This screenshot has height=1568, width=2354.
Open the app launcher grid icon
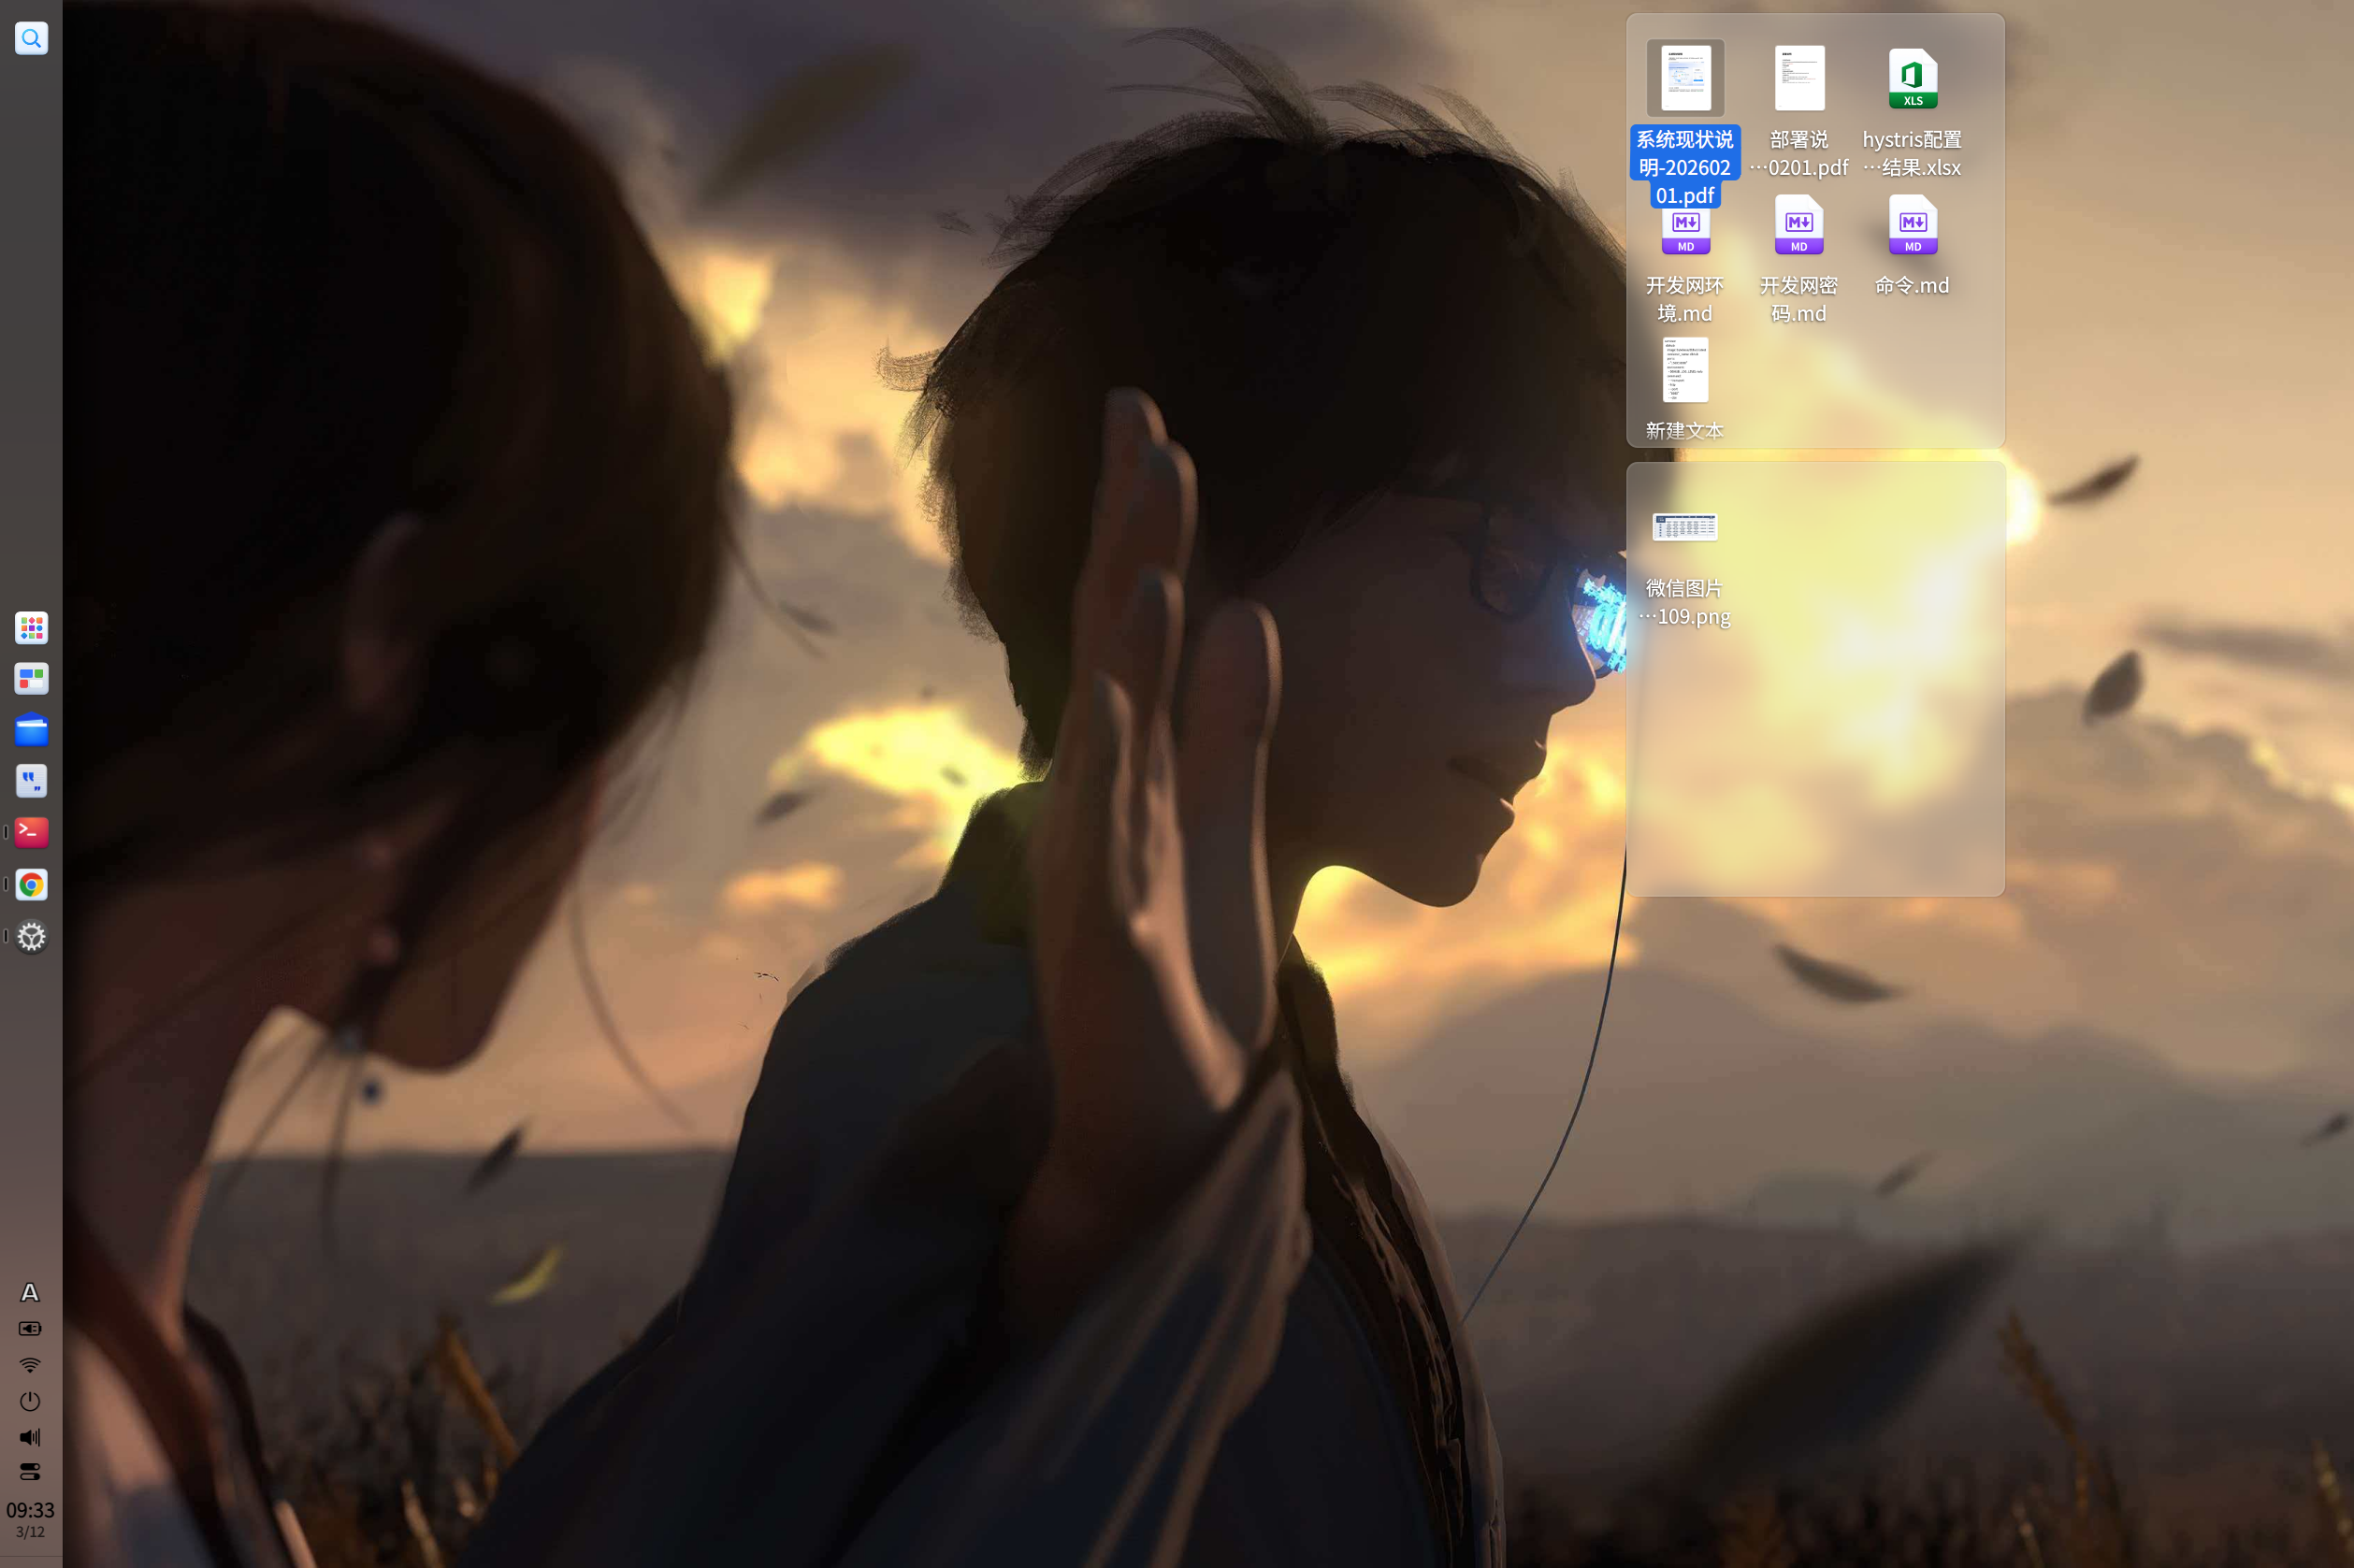click(31, 628)
